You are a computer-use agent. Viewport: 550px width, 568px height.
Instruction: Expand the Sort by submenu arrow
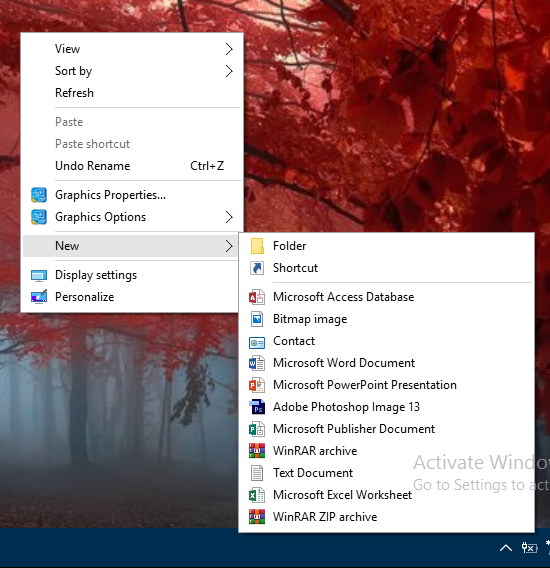tap(229, 71)
